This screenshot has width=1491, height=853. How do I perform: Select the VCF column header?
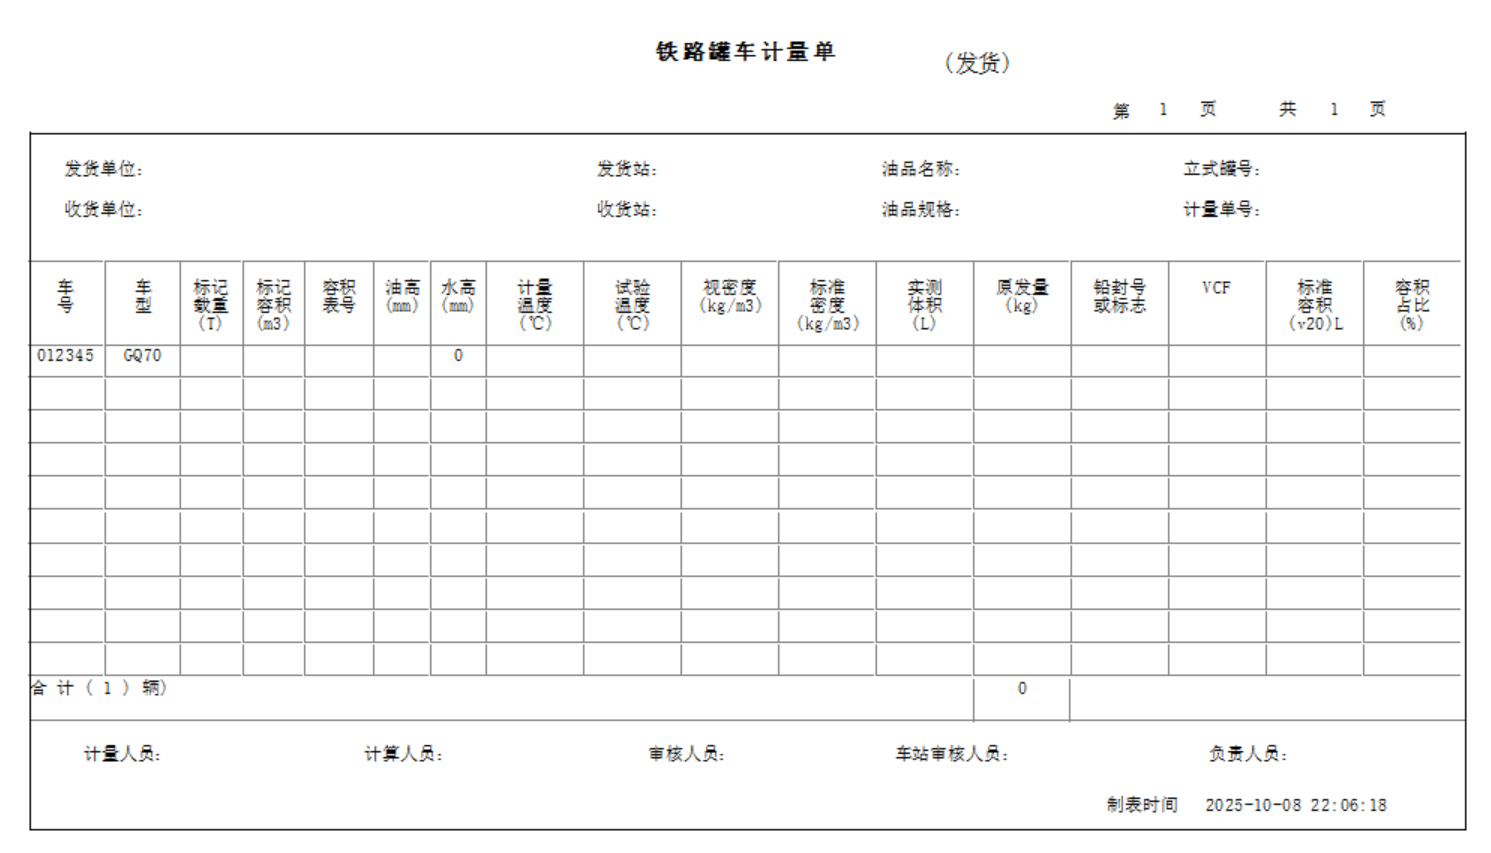1216,288
